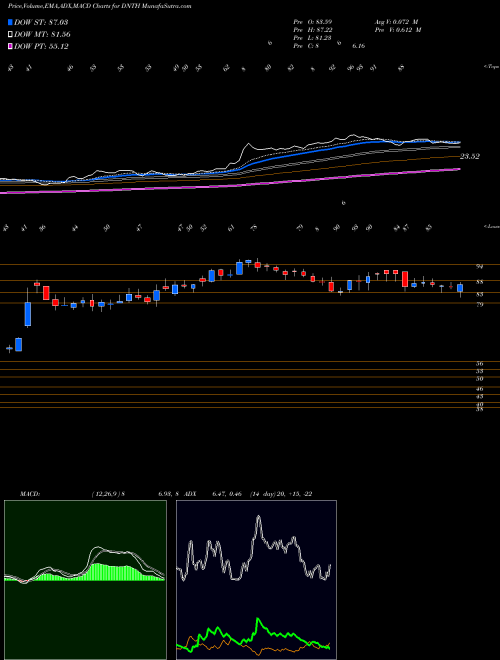This screenshot has height=660, width=500.
Task: Click the last blue candlestick on the right
Action: point(460,288)
